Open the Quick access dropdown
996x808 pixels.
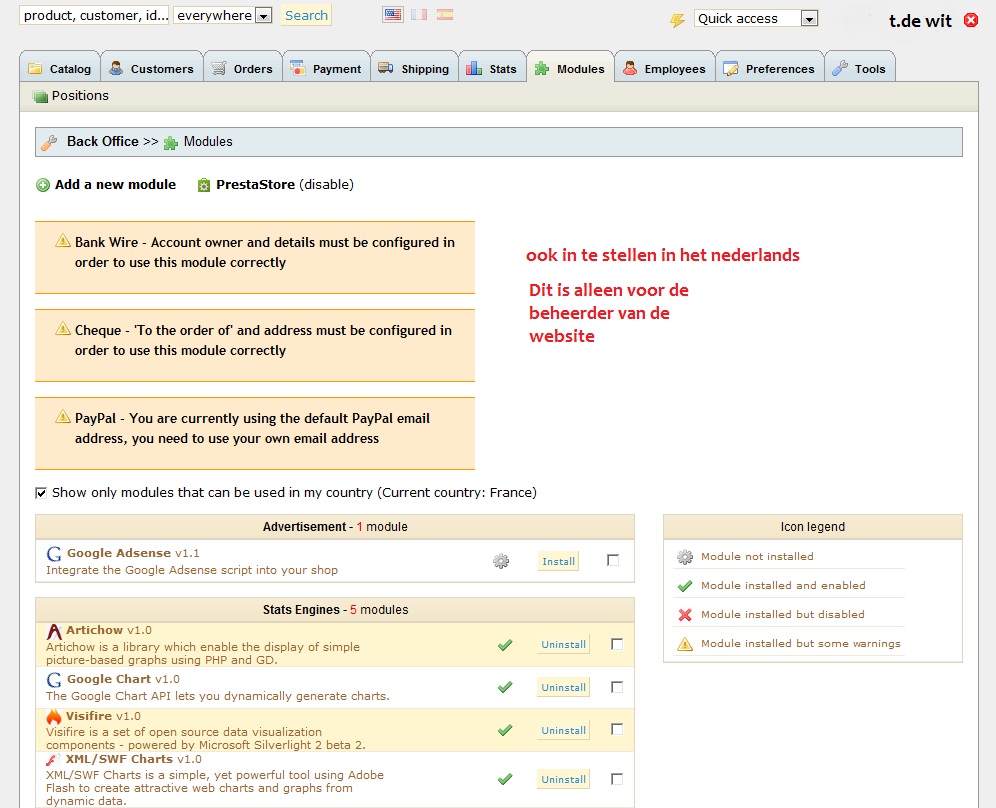[x=756, y=18]
